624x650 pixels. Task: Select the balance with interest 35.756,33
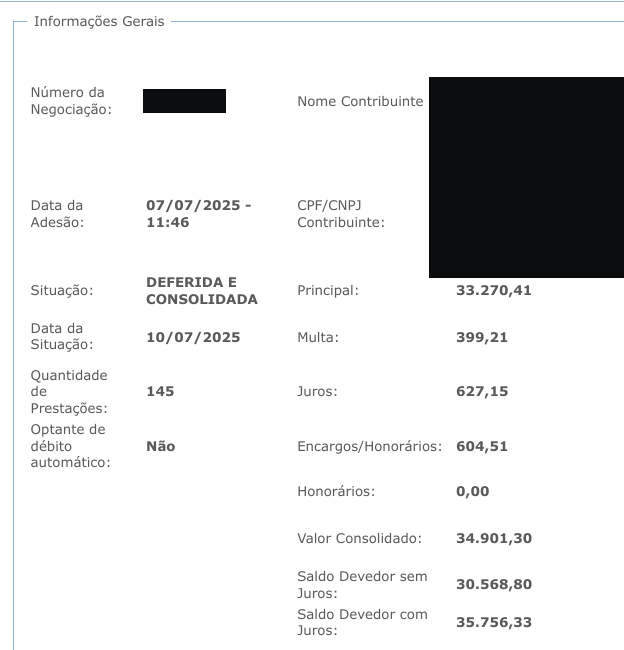494,622
